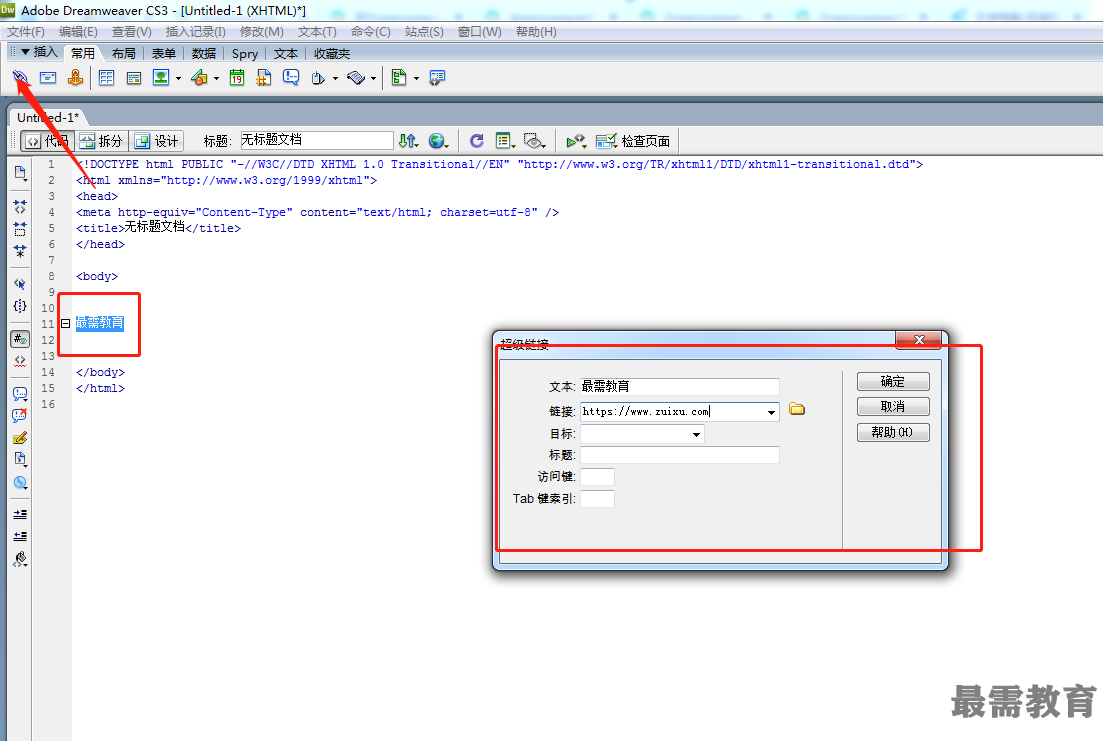Click the Templates insert icon
Screen dimensions: 1103x741
(x=399, y=77)
